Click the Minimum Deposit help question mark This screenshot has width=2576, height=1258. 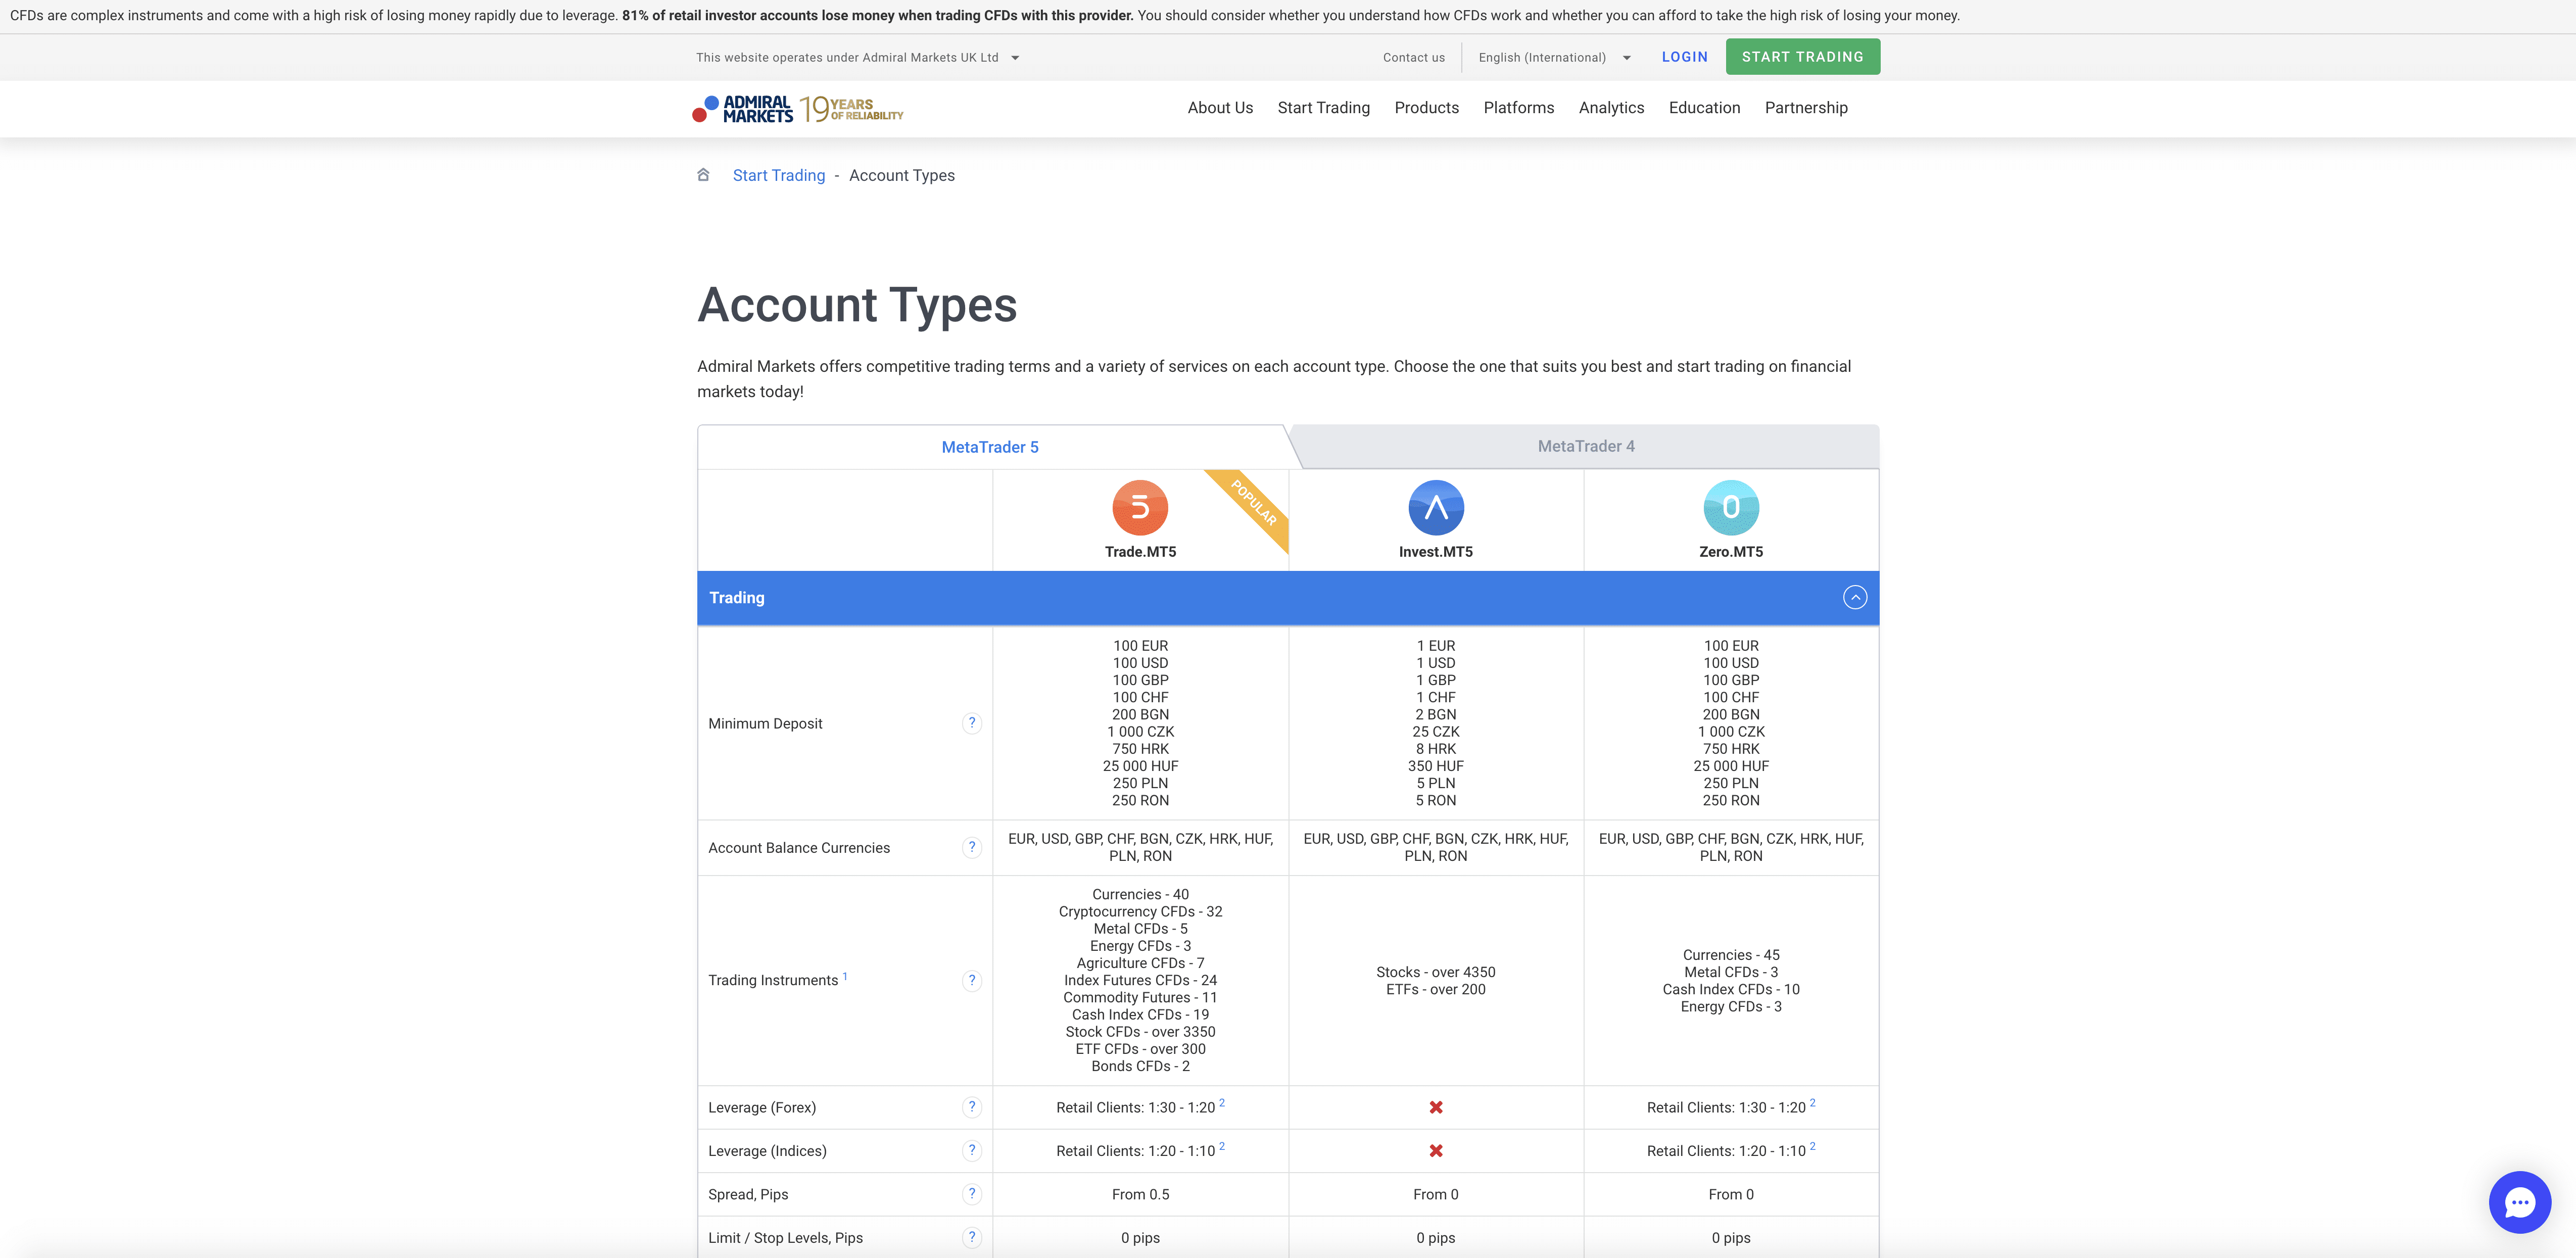971,723
